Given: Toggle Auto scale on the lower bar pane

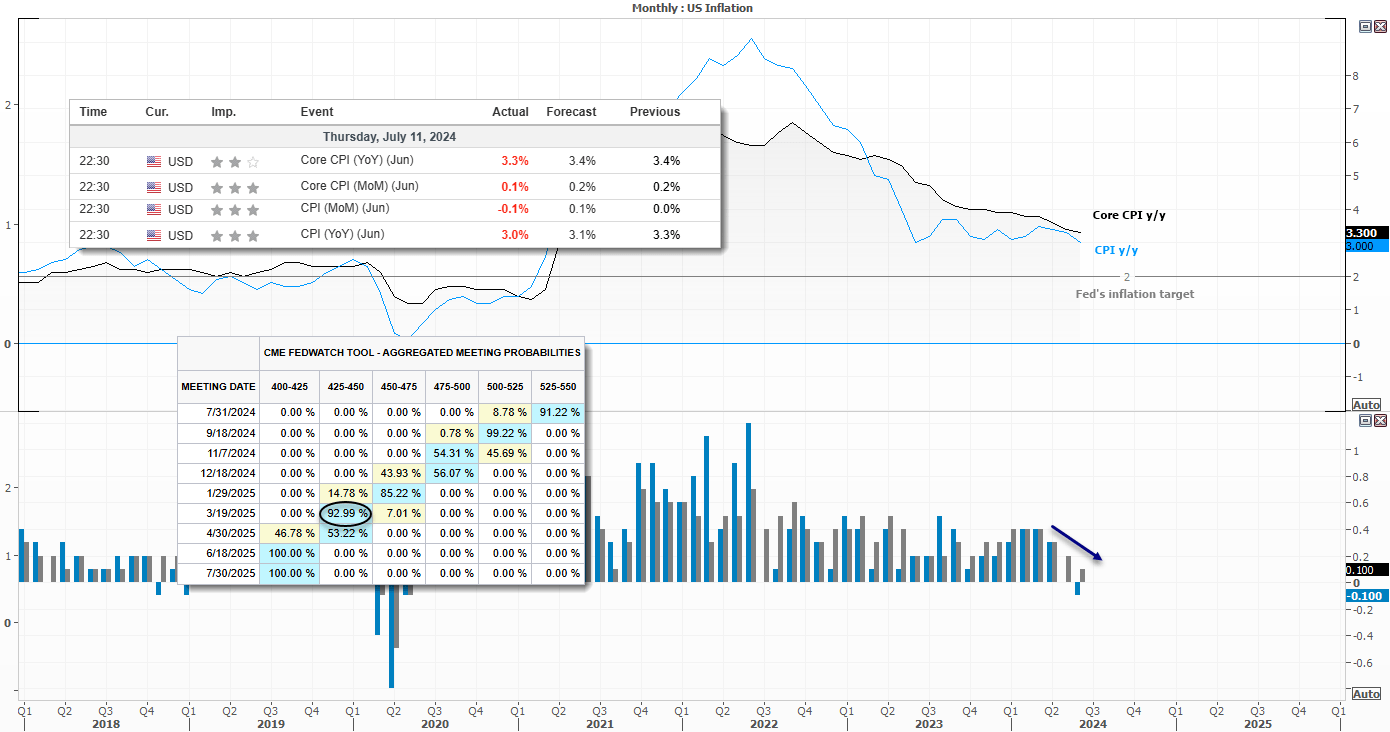Looking at the screenshot, I should pyautogui.click(x=1366, y=694).
